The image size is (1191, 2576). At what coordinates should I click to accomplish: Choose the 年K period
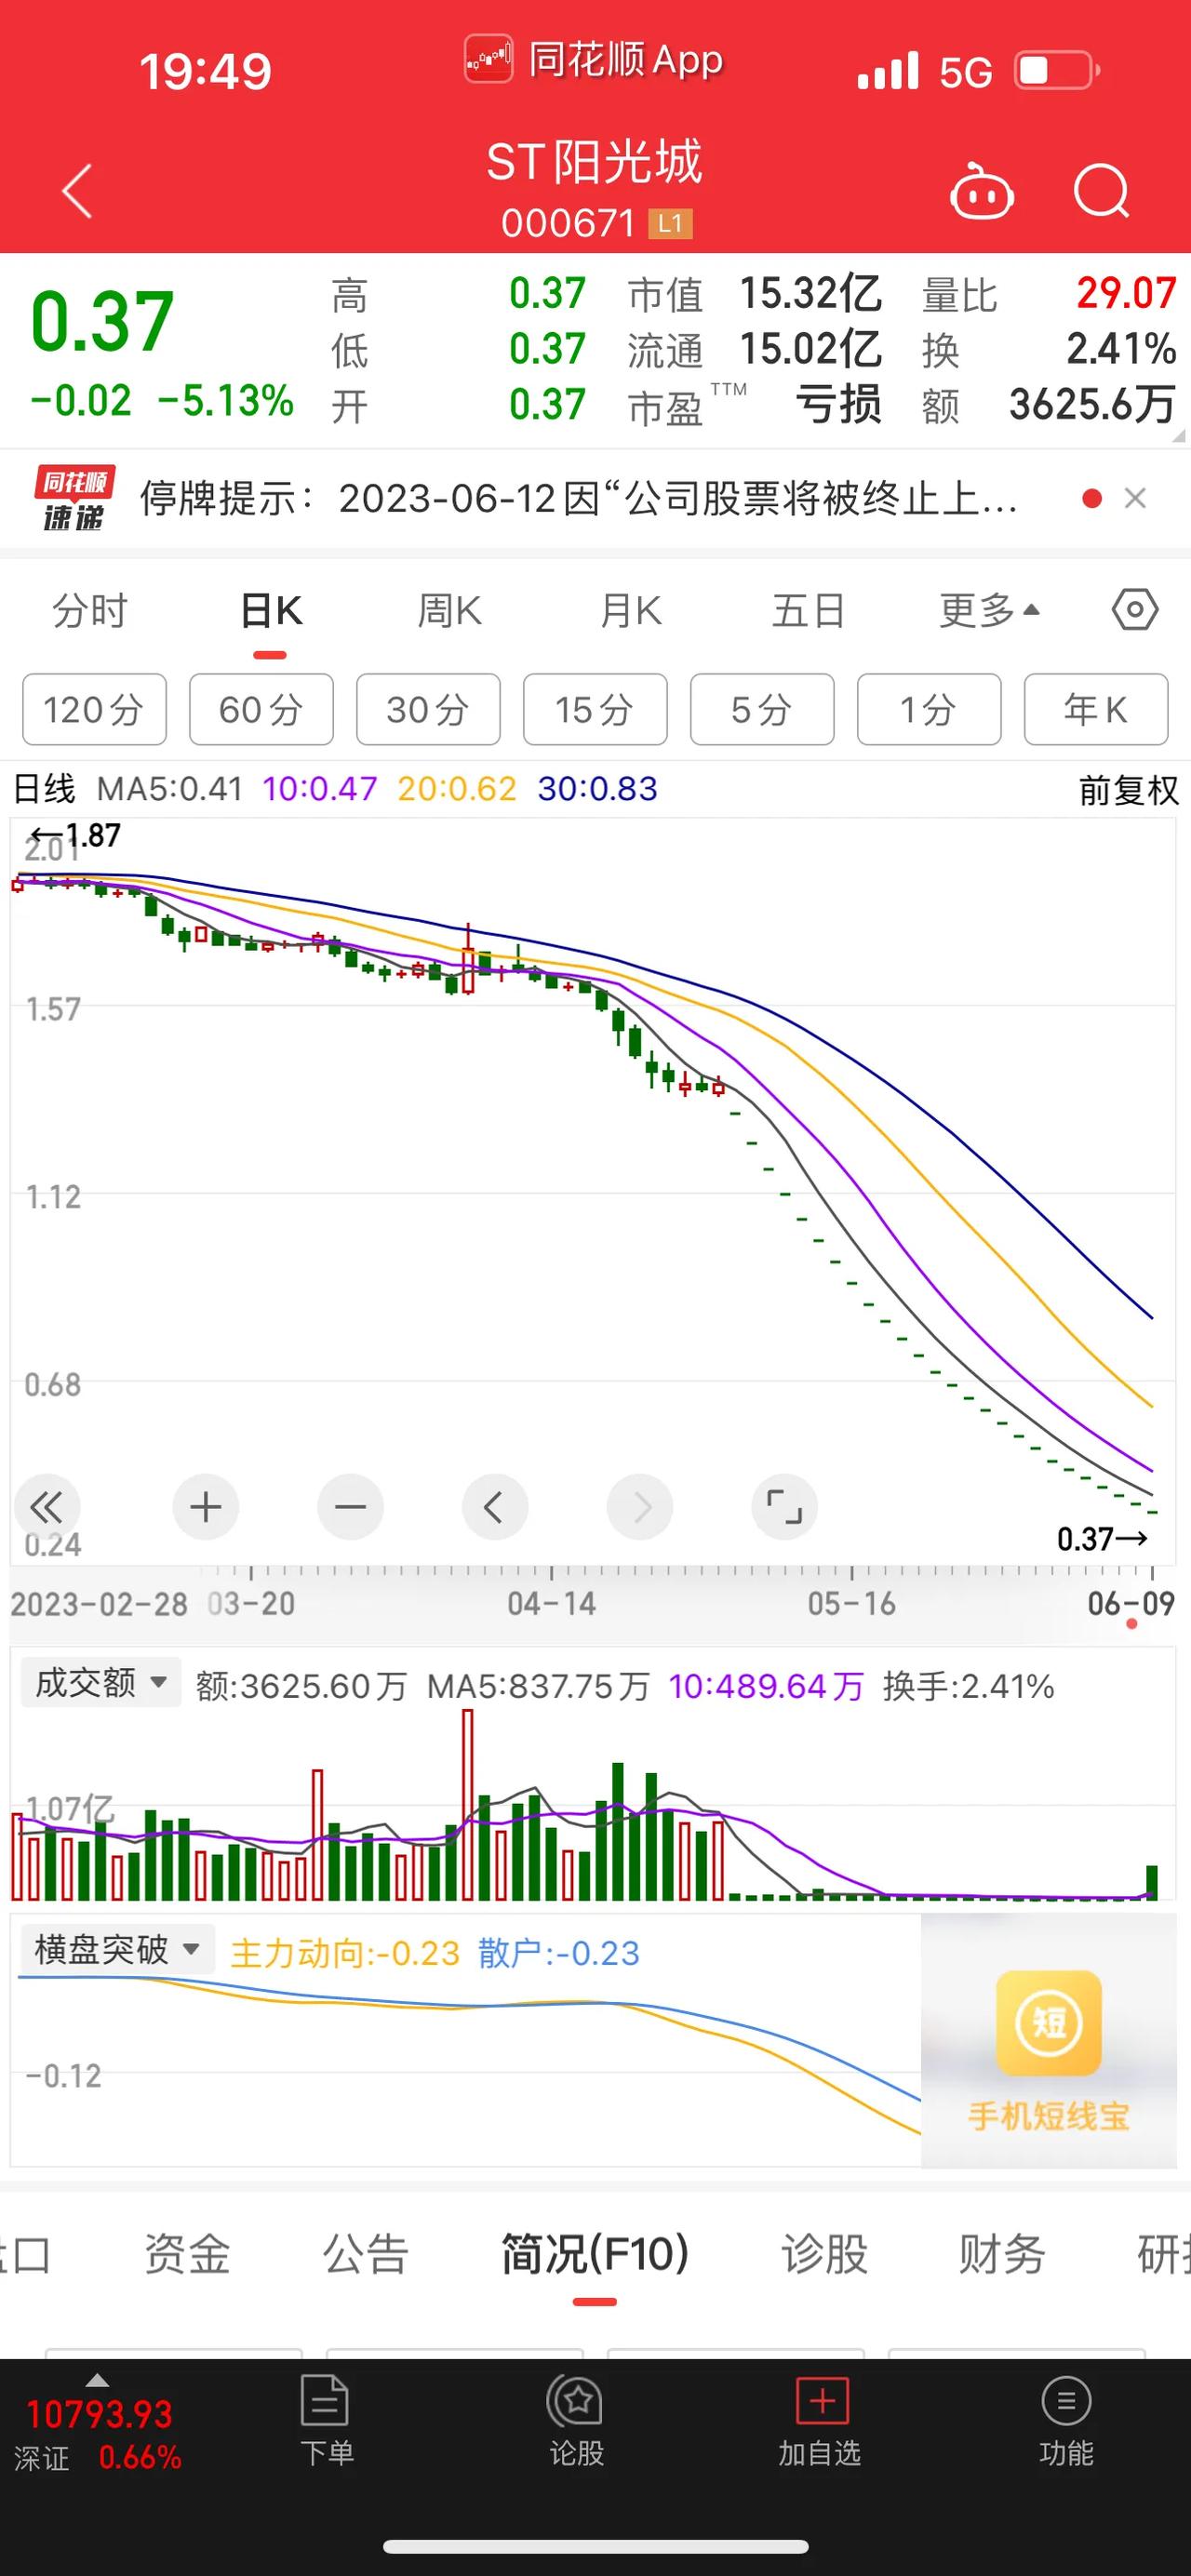pos(1096,710)
